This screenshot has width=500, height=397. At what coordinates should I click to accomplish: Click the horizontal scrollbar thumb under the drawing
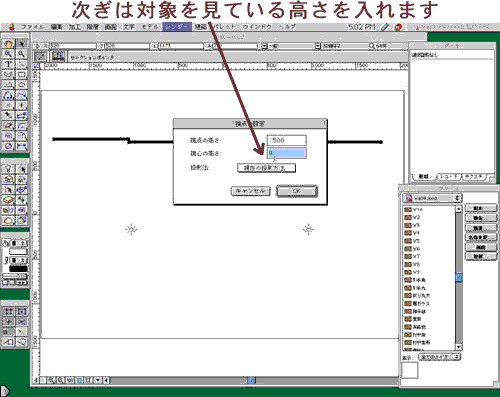point(252,380)
